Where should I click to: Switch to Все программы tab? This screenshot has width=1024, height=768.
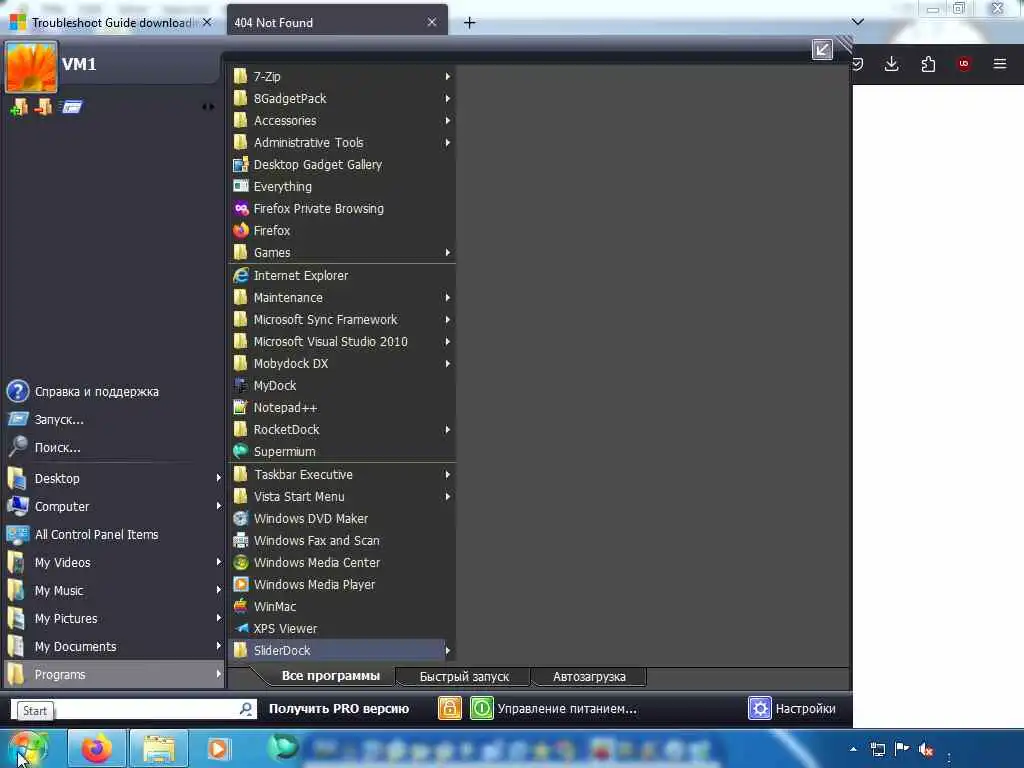(x=330, y=676)
